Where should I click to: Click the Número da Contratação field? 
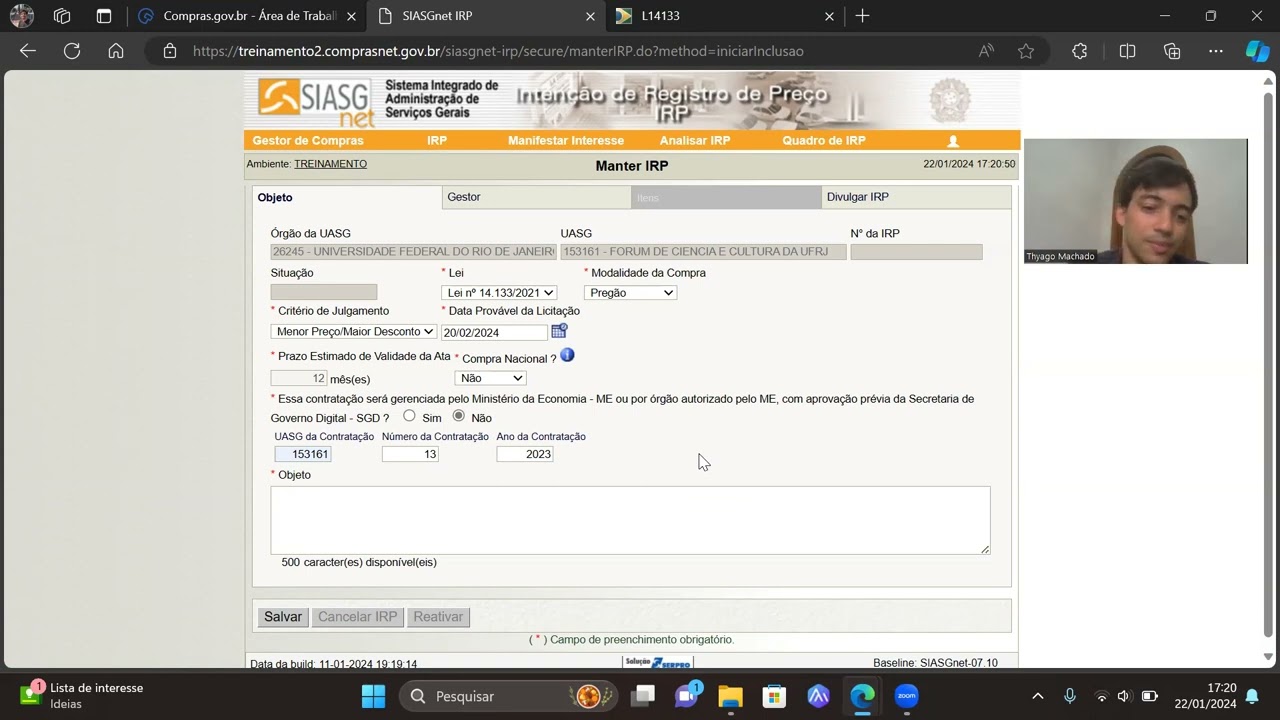point(410,454)
